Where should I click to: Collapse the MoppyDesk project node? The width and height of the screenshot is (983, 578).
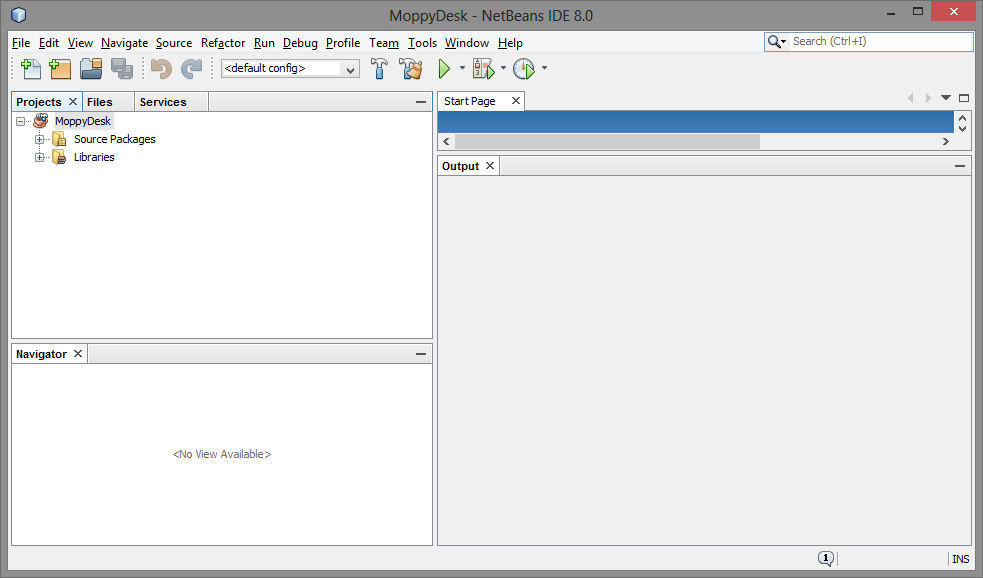21,121
